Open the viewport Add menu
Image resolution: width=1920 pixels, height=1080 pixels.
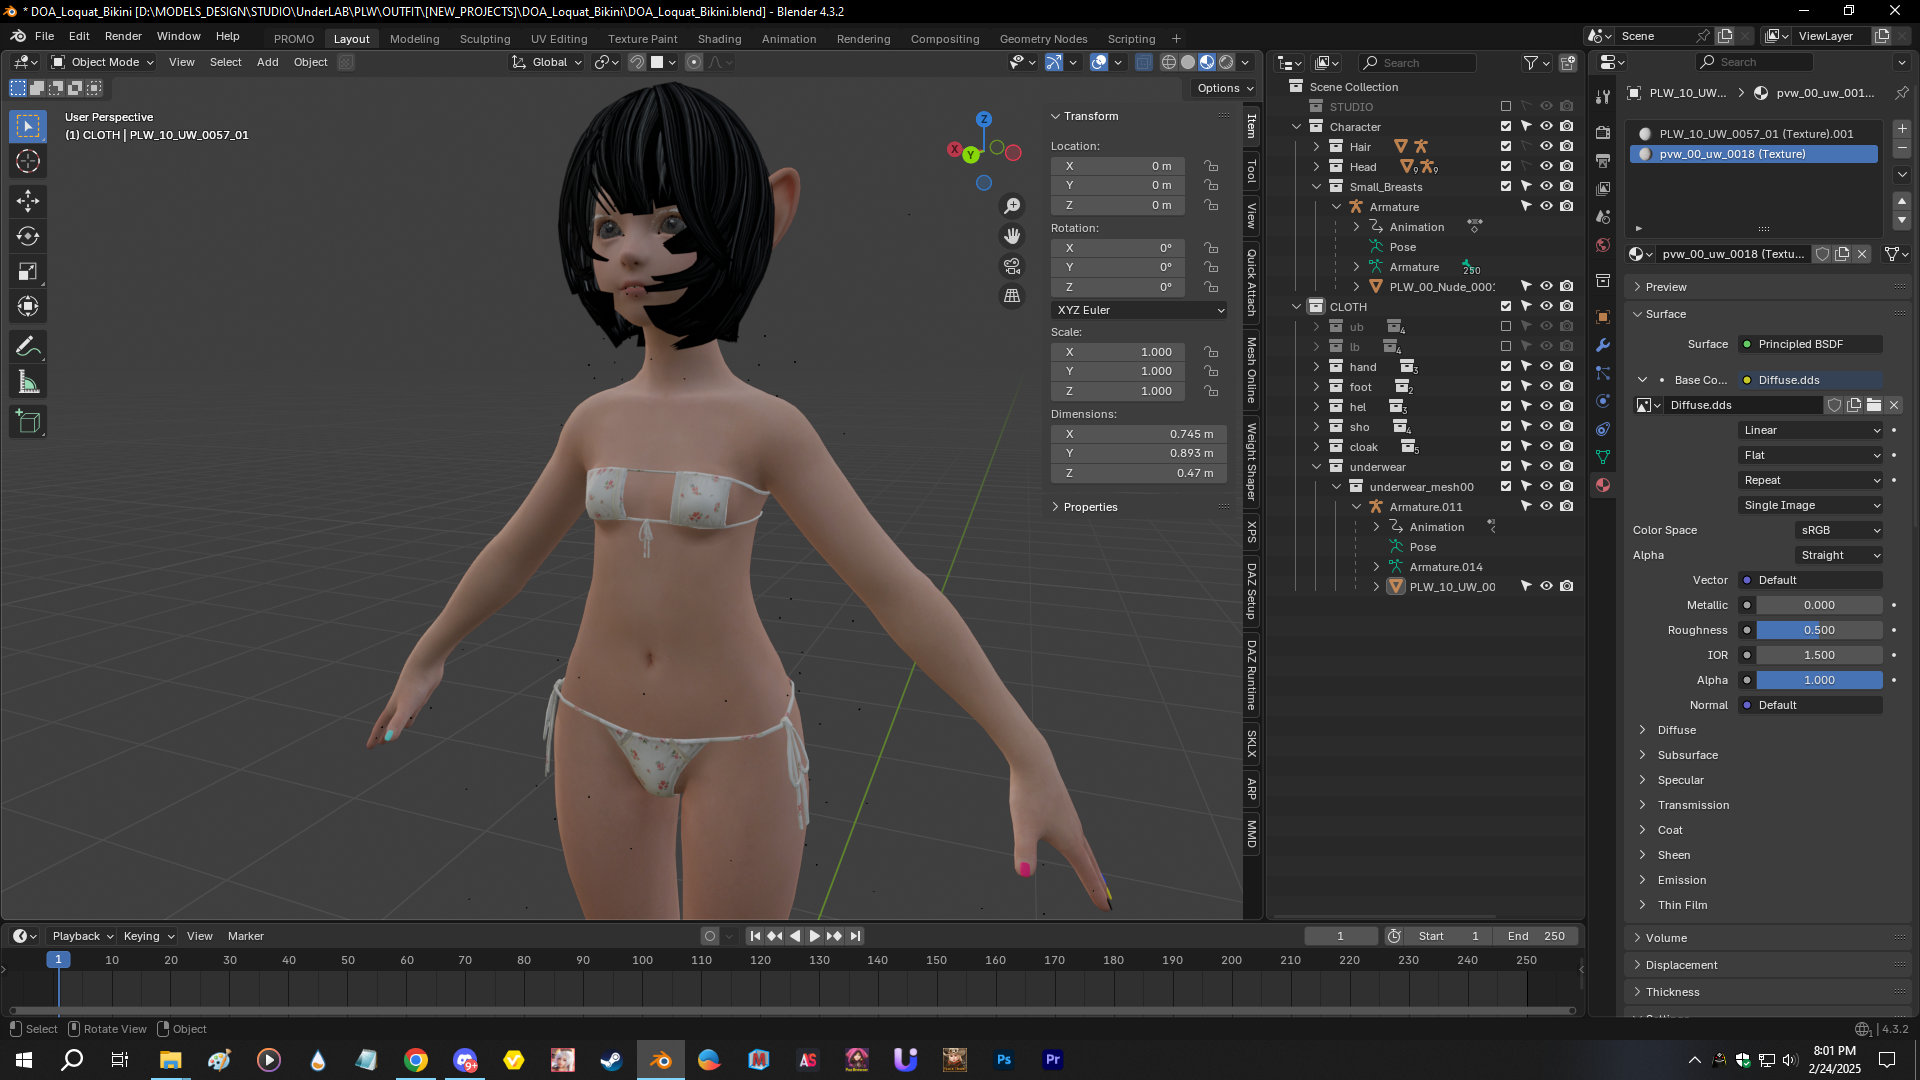click(267, 62)
